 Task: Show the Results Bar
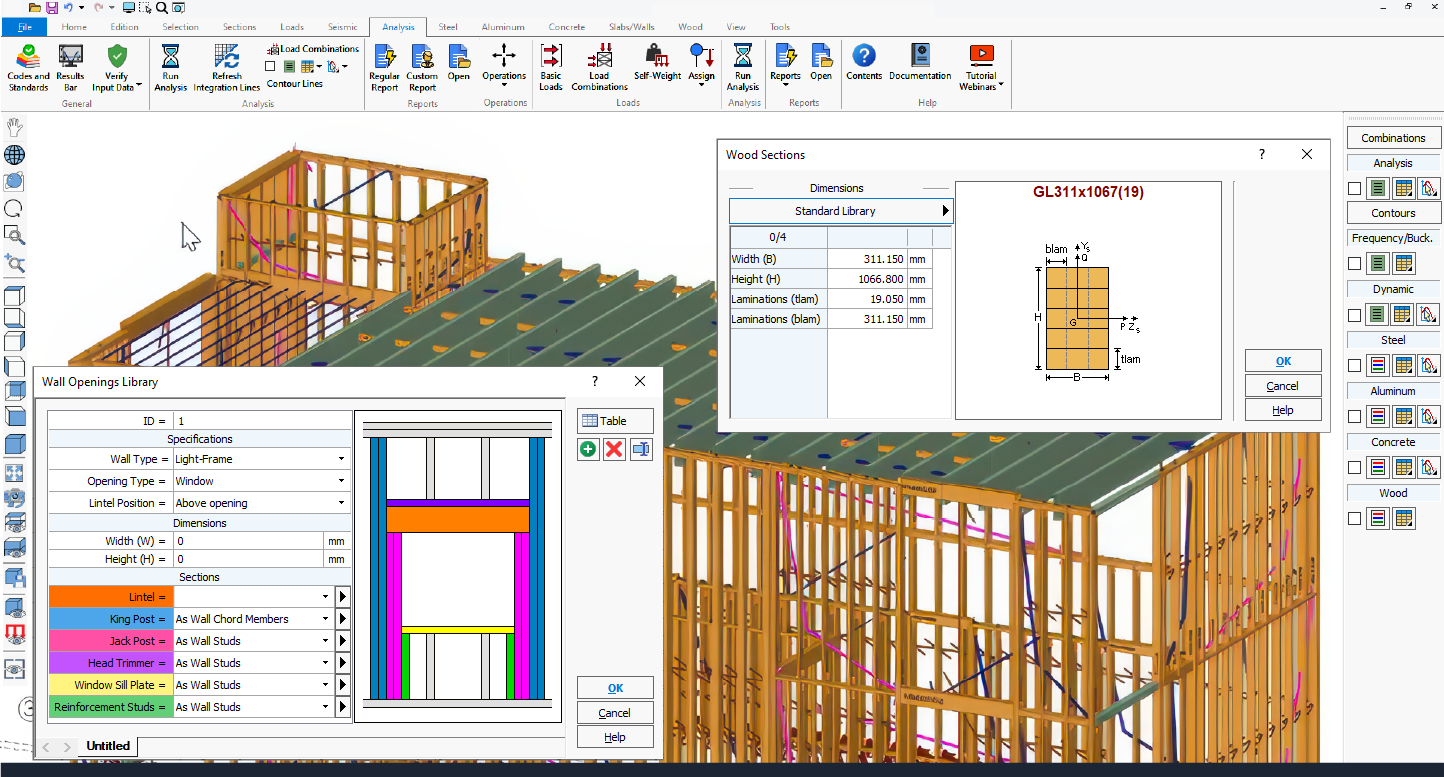click(70, 67)
